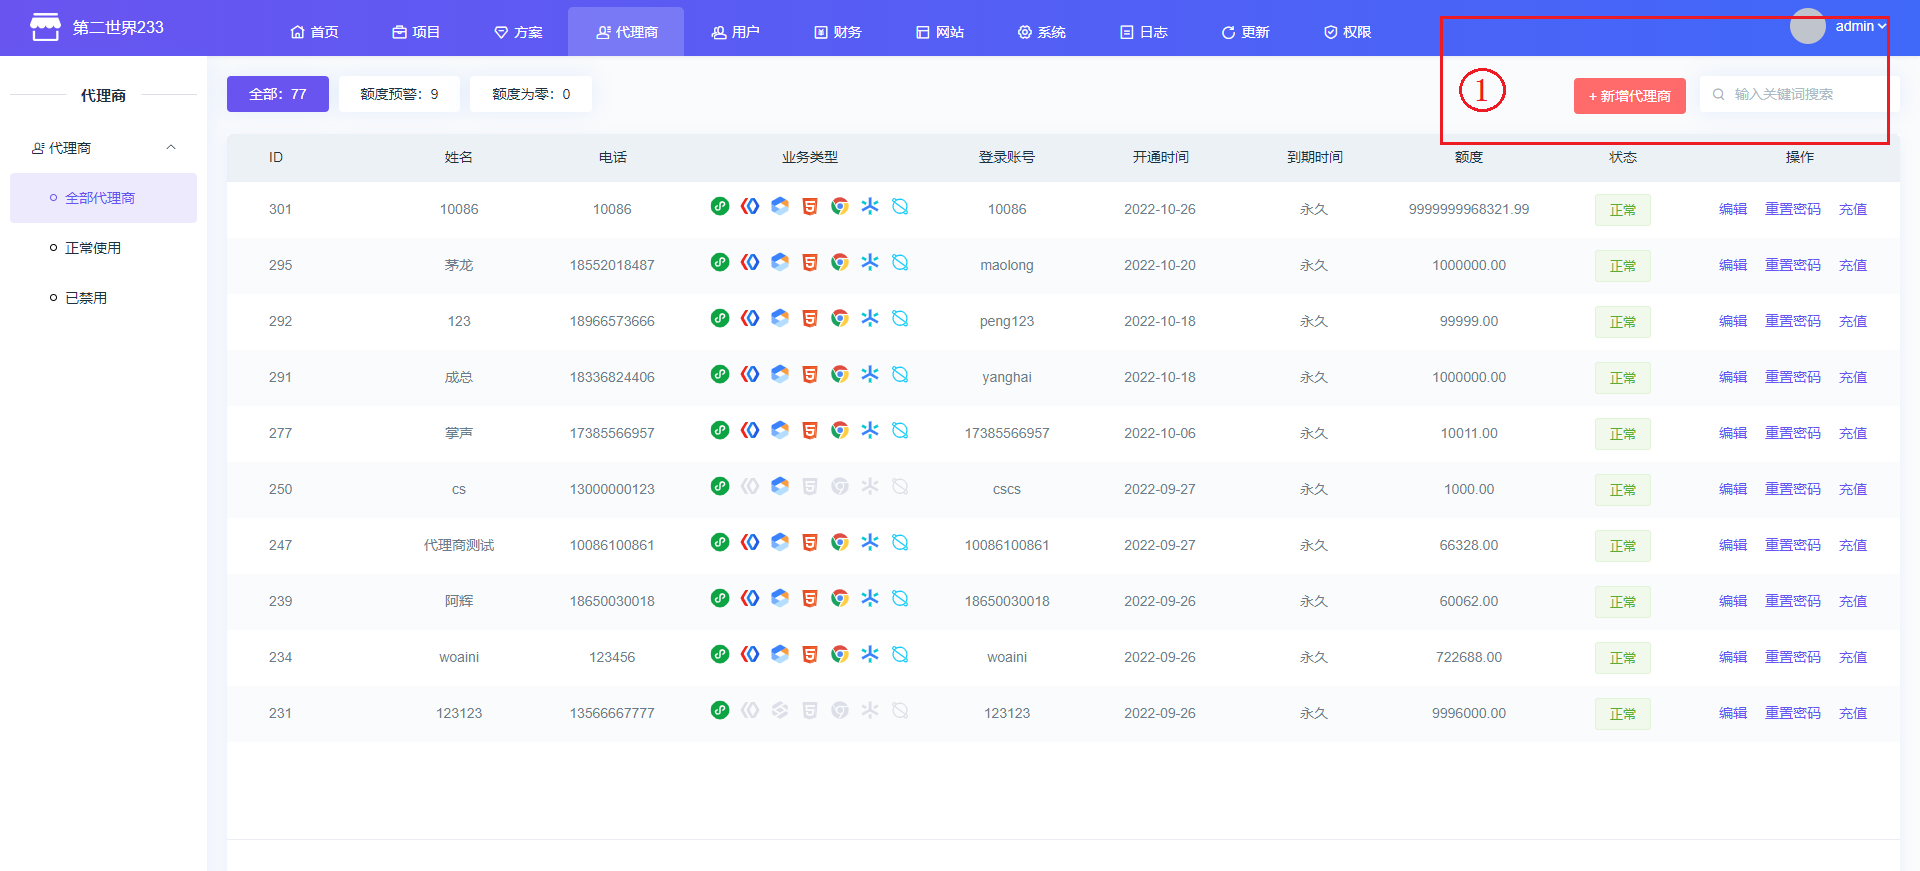Screen dimensions: 1920x871
Task: Click the storefront logo icon in header
Action: 45,27
